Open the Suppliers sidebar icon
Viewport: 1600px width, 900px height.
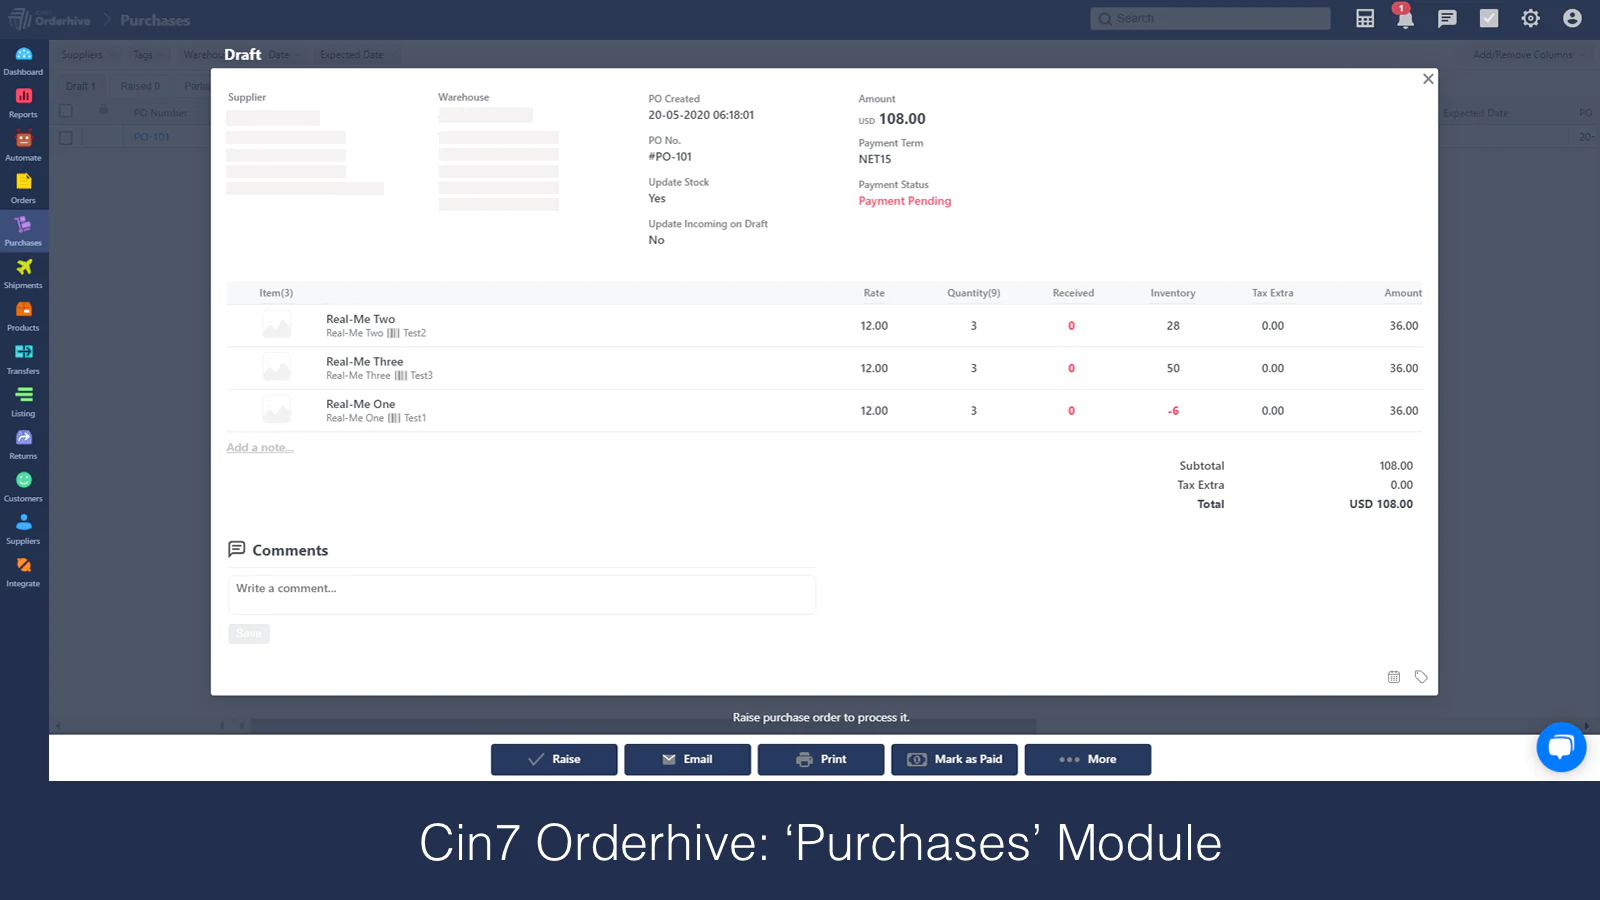click(x=23, y=530)
